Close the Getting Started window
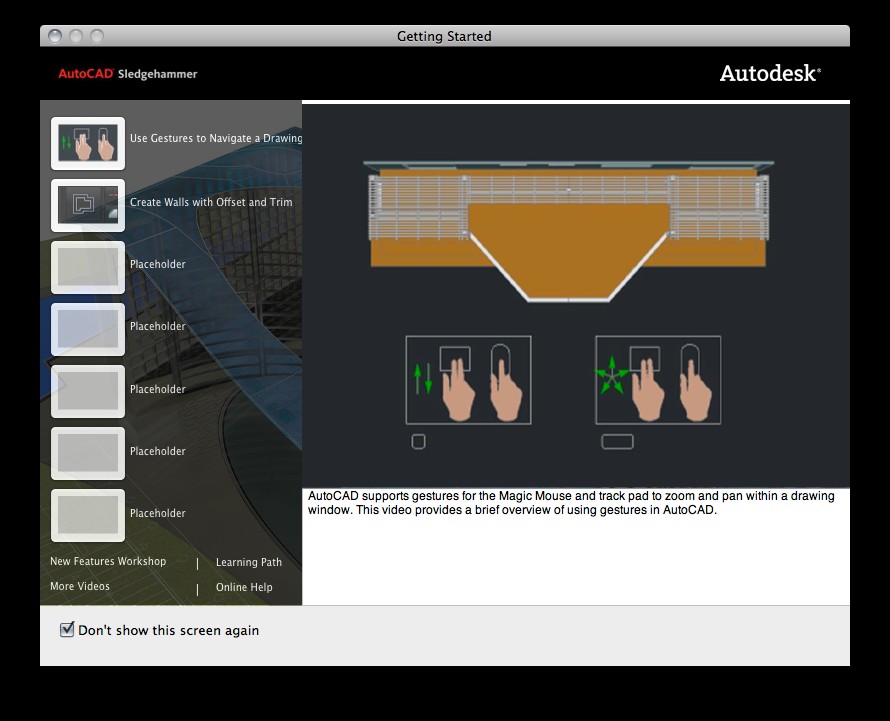This screenshot has height=721, width=890. point(55,36)
